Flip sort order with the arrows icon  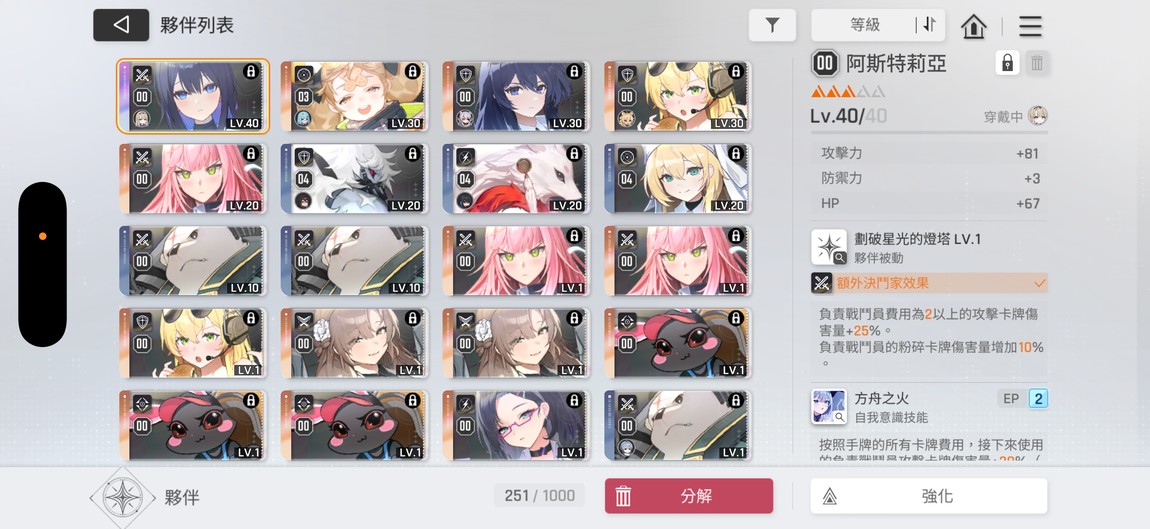point(930,25)
